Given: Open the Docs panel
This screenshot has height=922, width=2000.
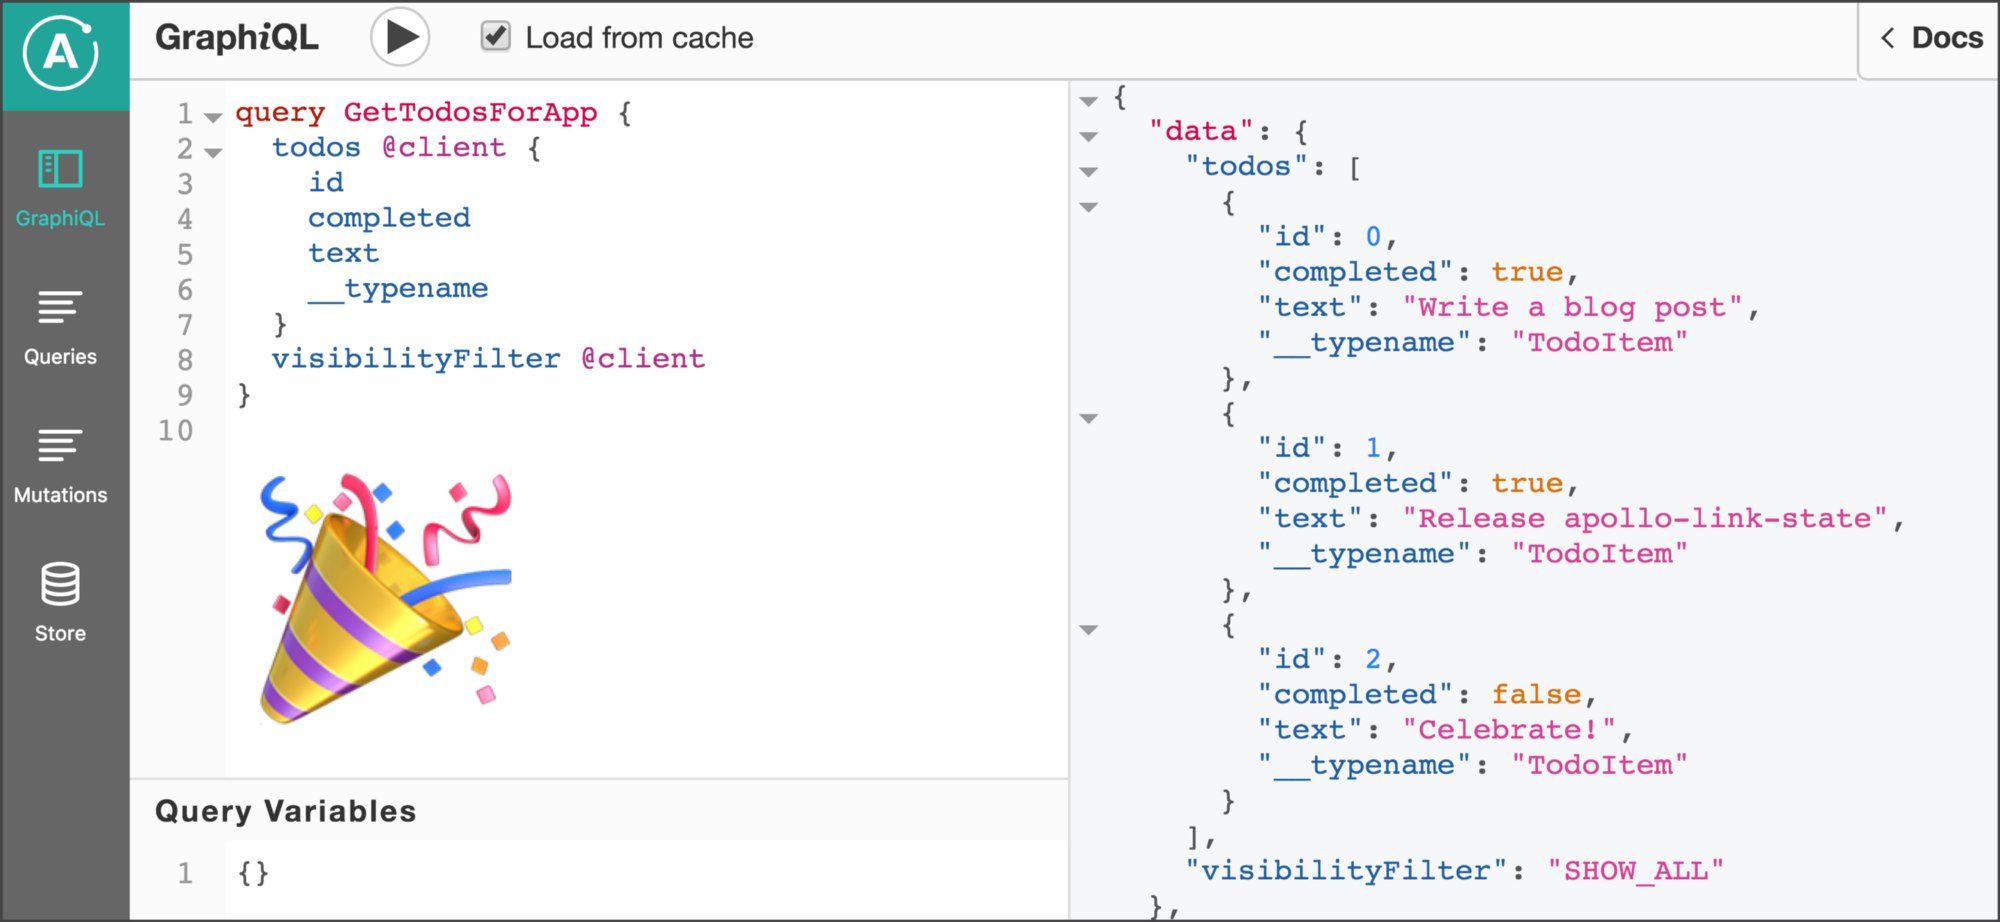Looking at the screenshot, I should 1945,38.
